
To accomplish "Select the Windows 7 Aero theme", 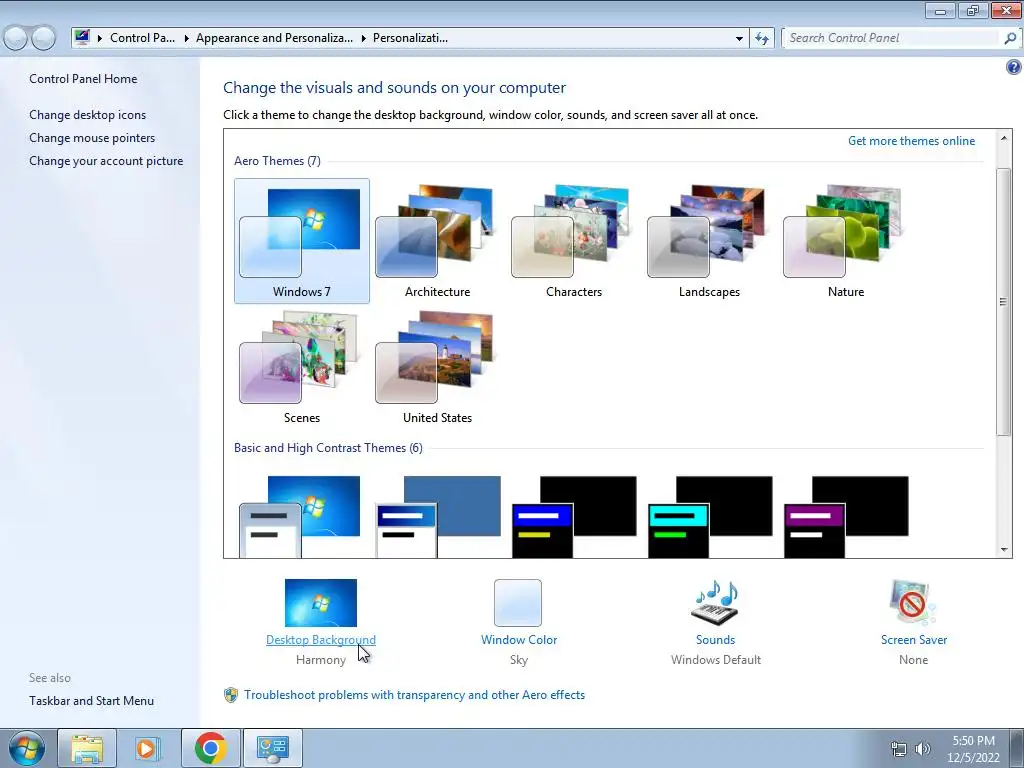I will pos(302,241).
